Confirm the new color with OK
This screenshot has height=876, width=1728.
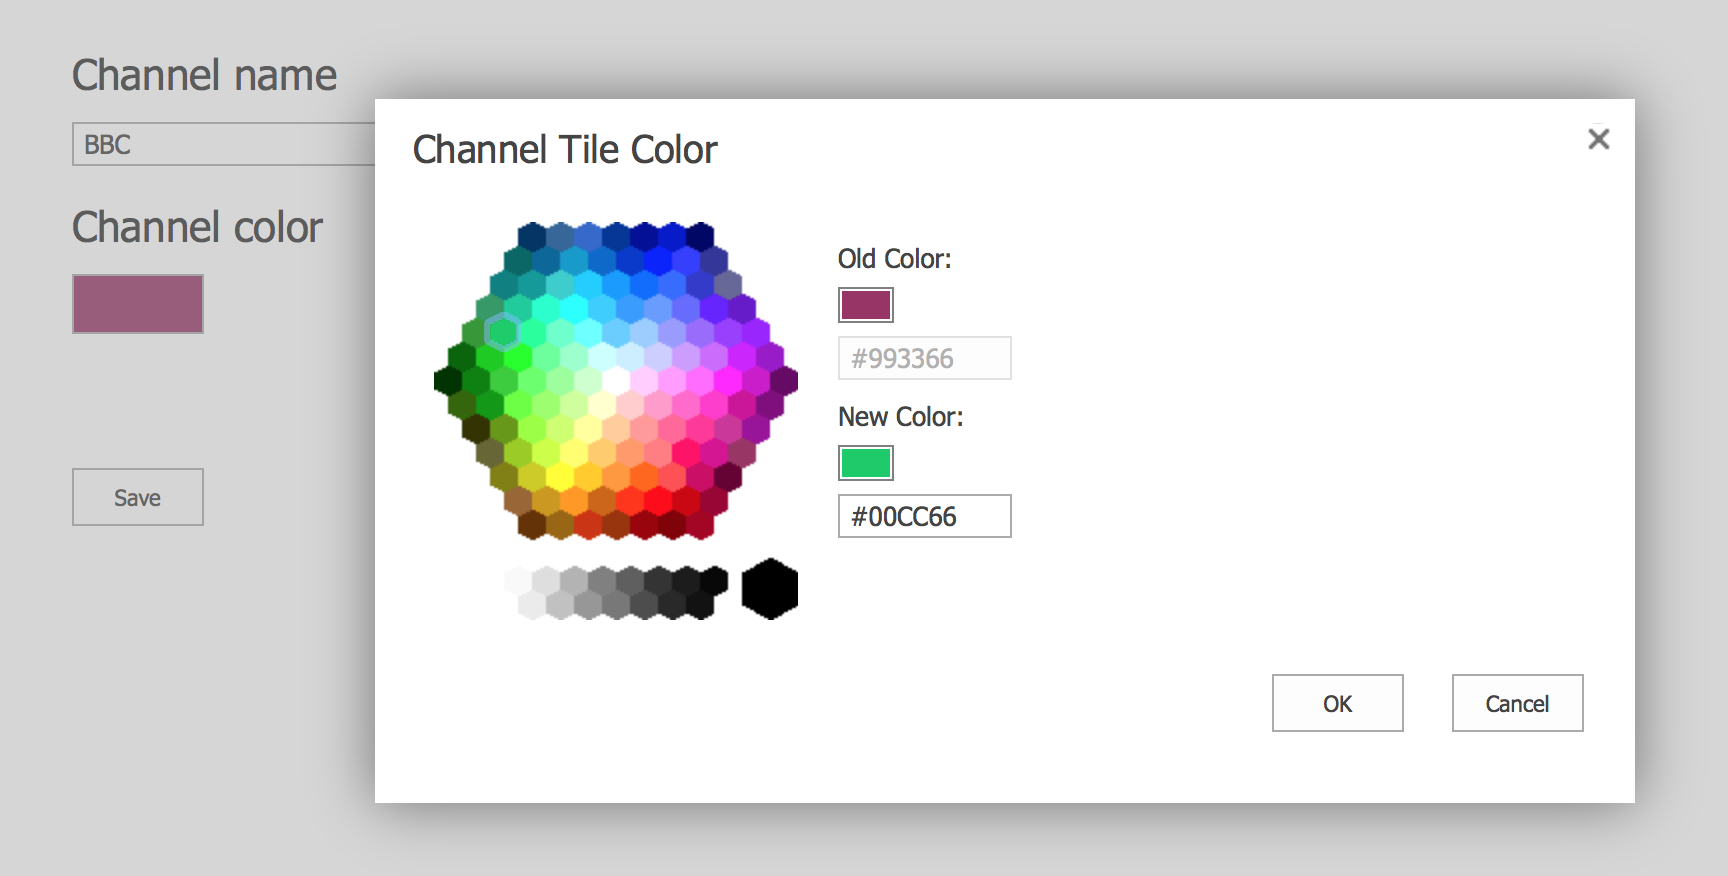click(1337, 703)
